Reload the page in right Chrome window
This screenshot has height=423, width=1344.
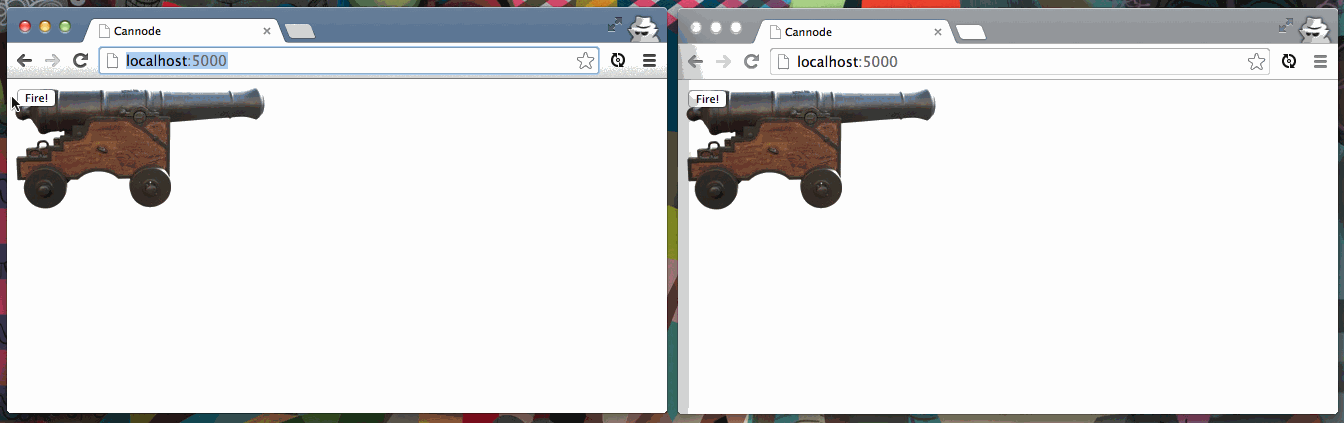[x=752, y=62]
